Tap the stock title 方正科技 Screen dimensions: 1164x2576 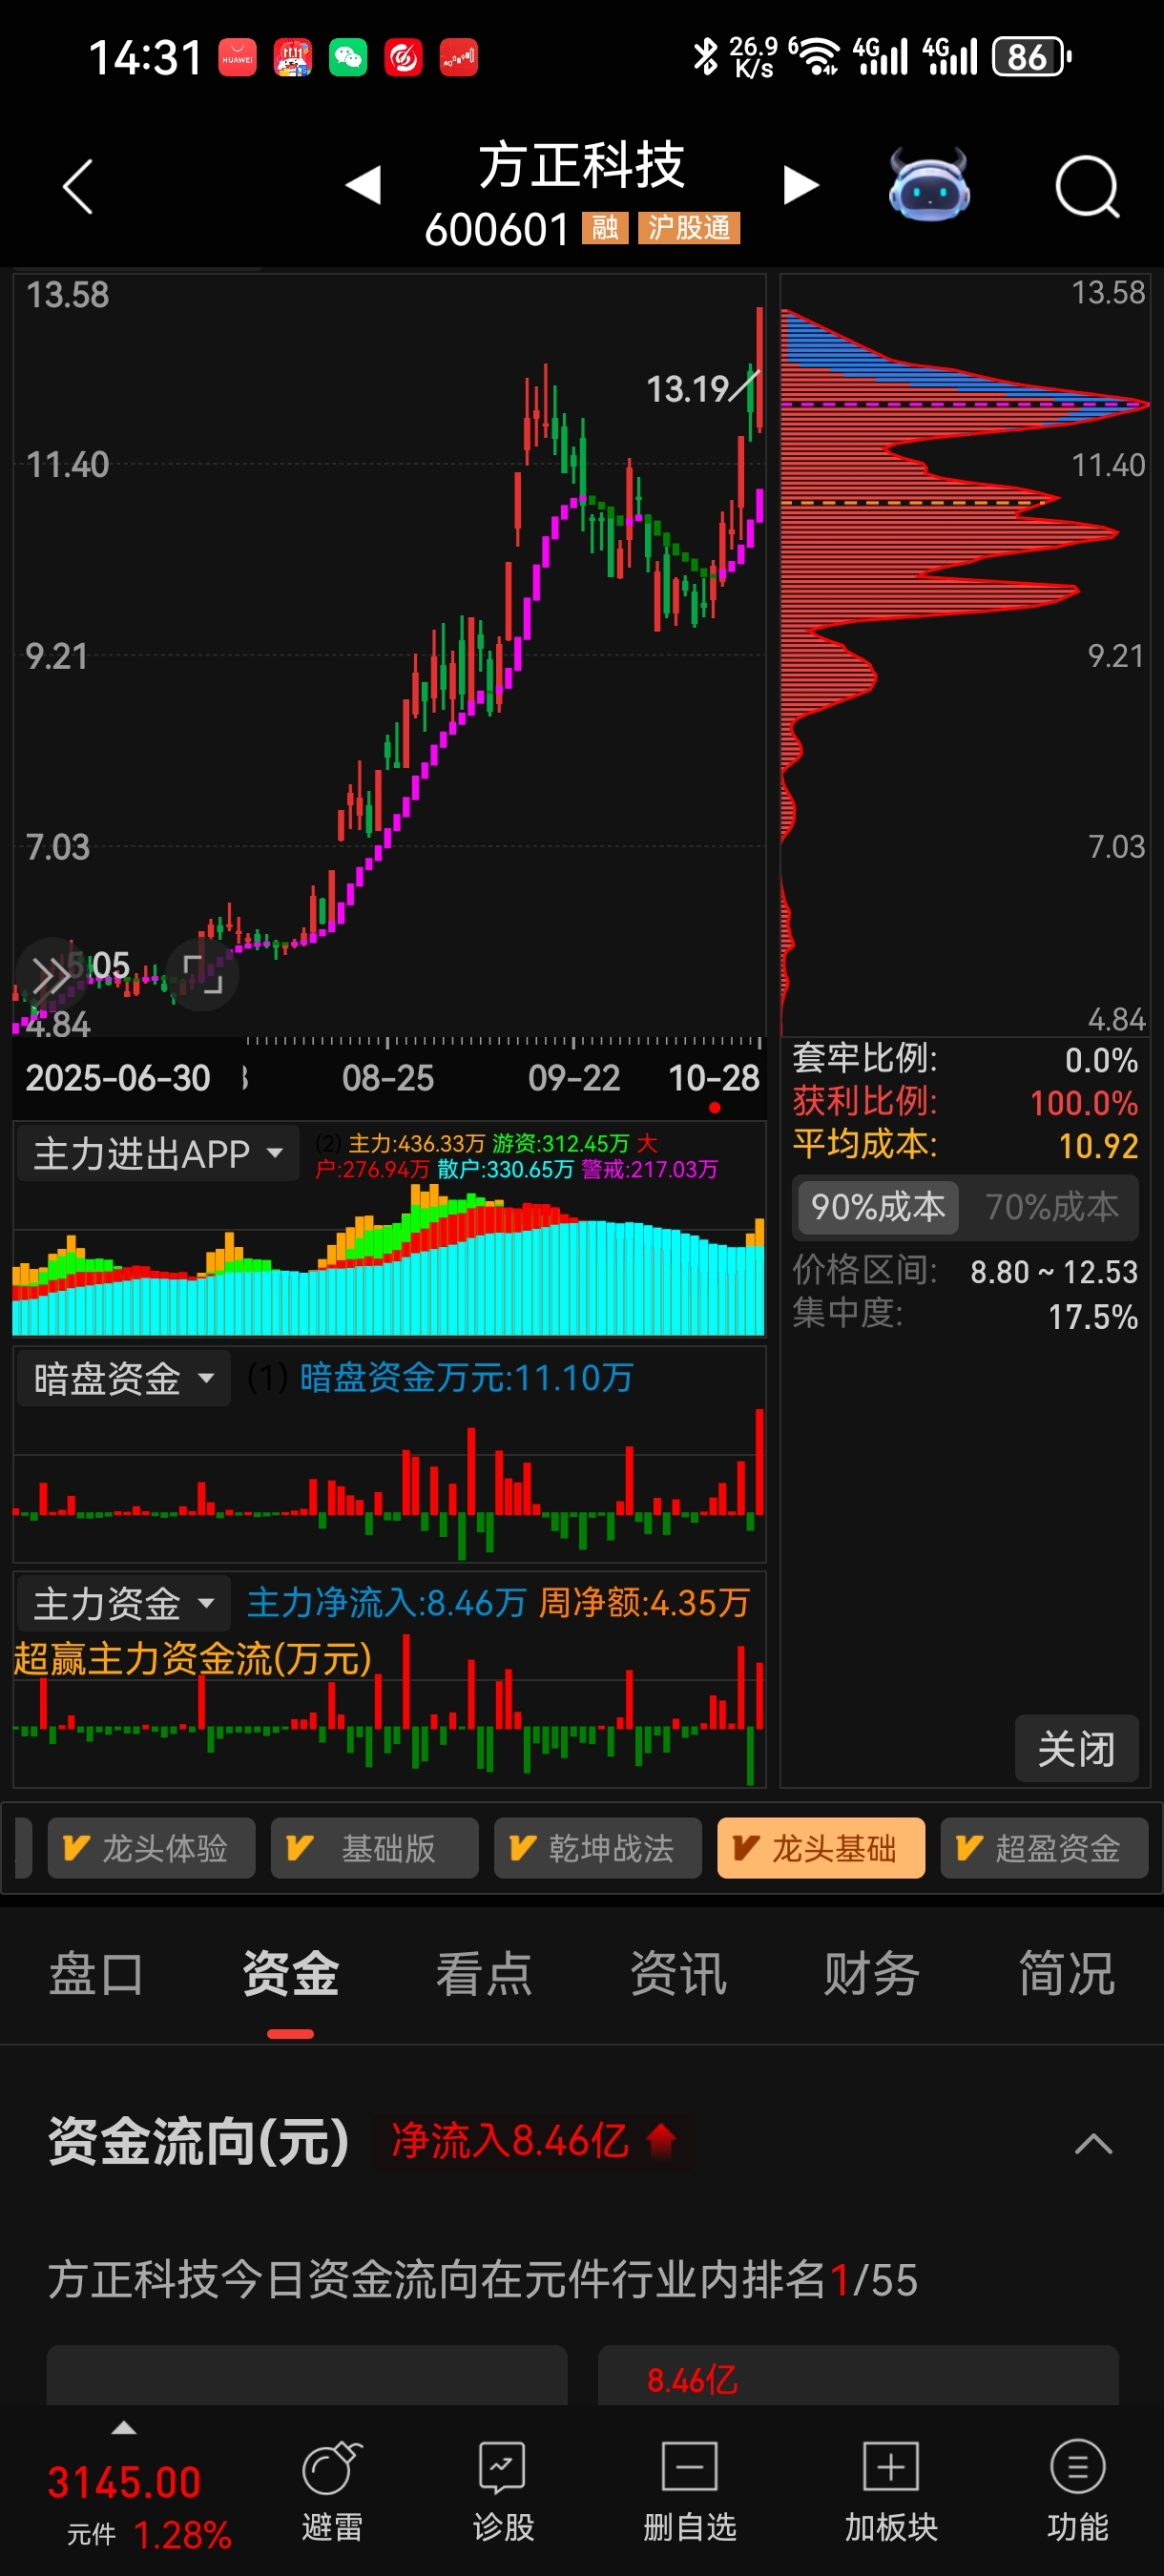point(581,166)
